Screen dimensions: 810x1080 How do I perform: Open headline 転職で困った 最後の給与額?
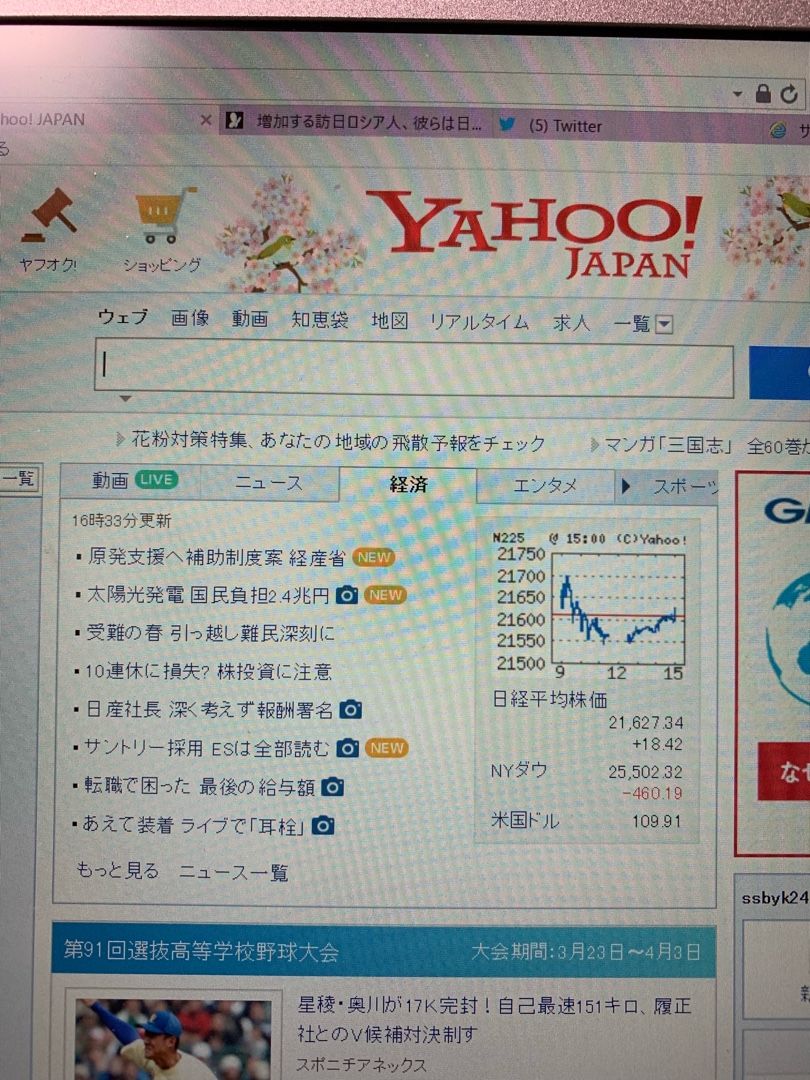point(200,786)
